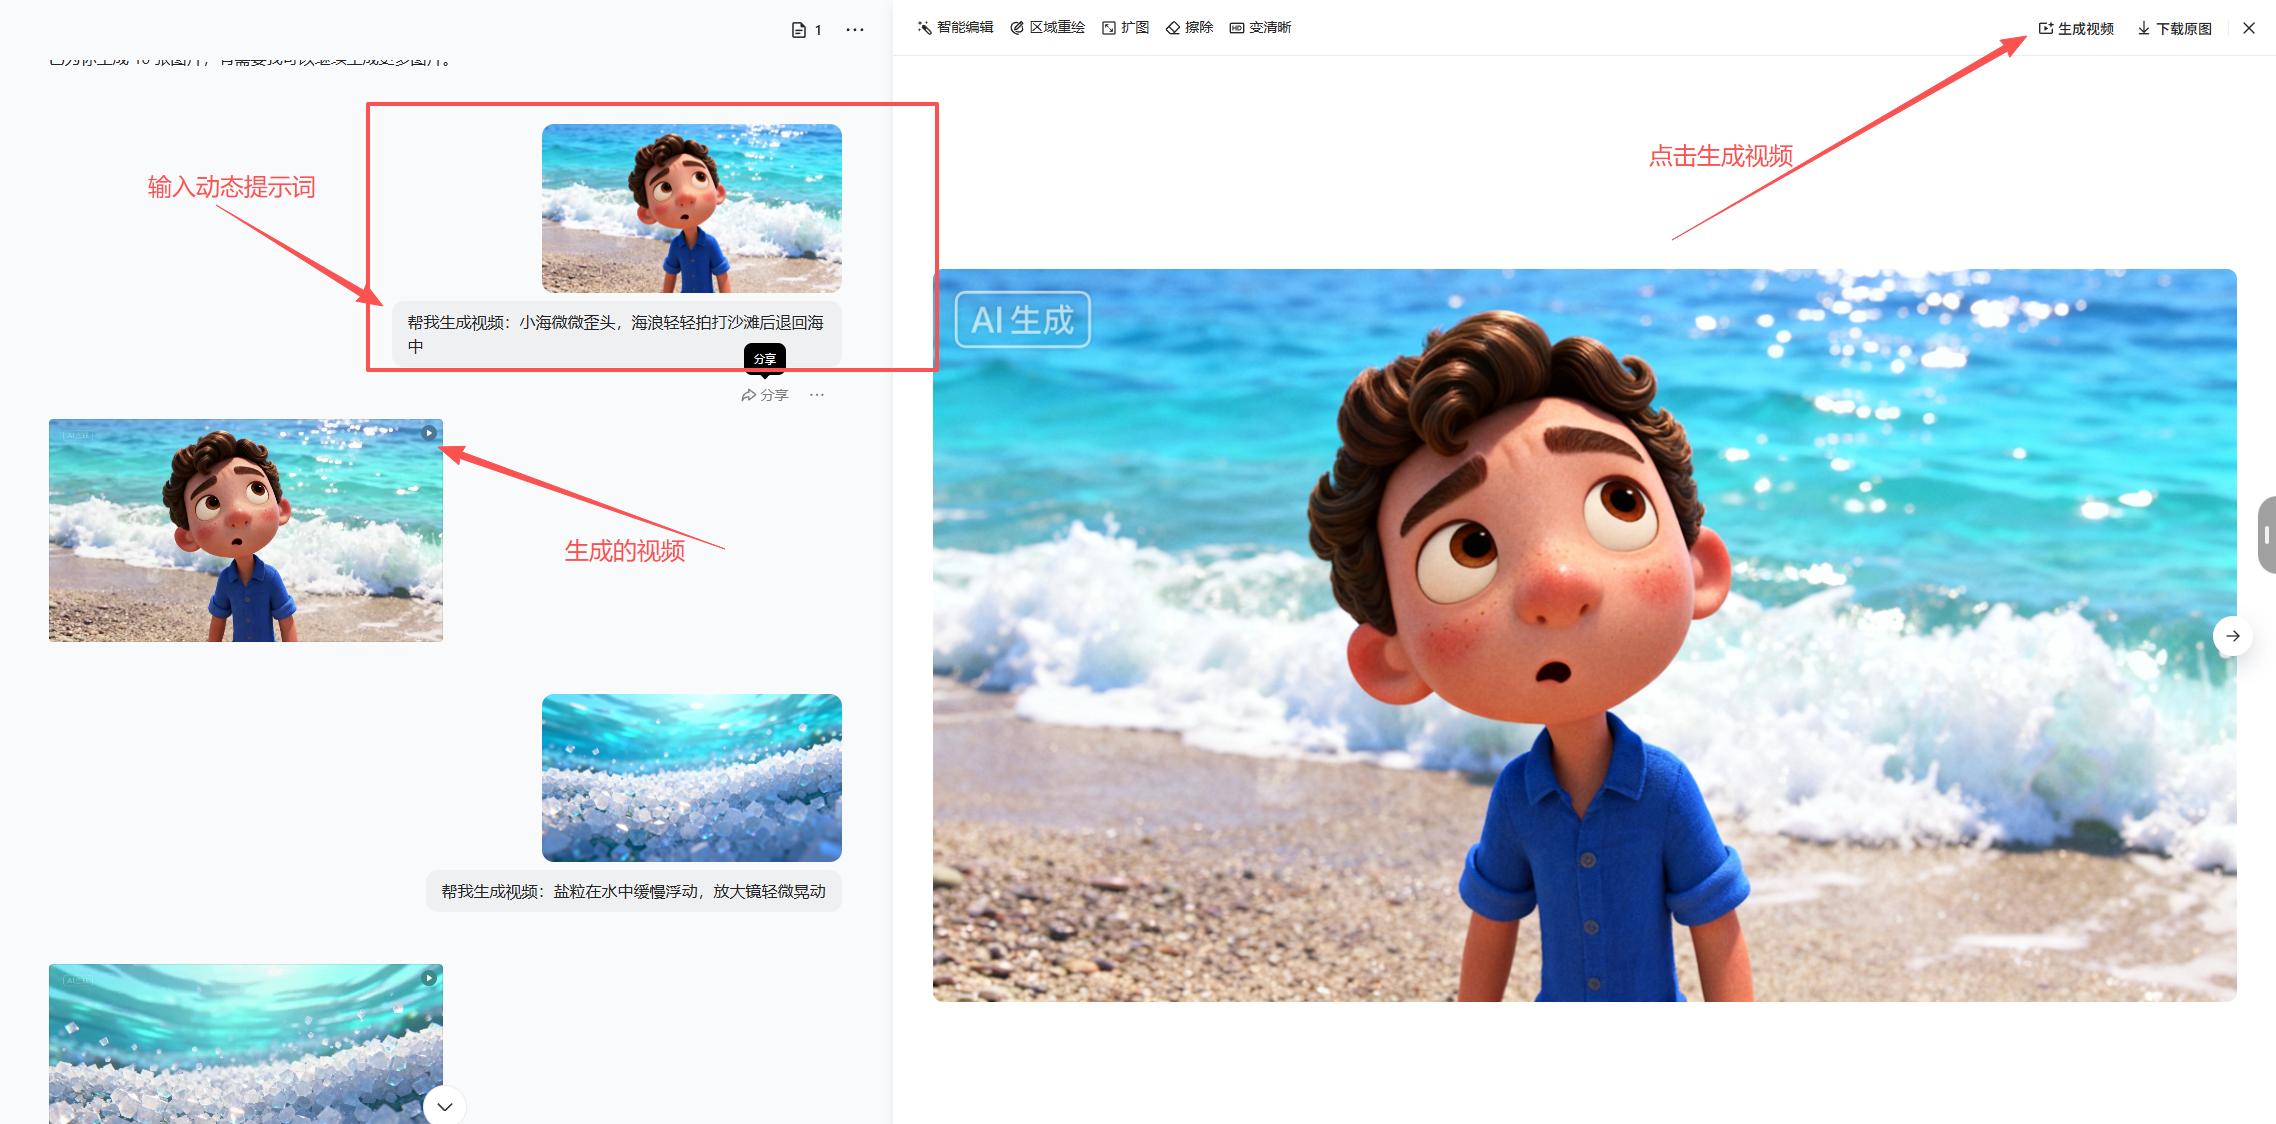2276x1124 pixels.
Task: Open the 智能编辑 smart edit tool
Action: [955, 28]
